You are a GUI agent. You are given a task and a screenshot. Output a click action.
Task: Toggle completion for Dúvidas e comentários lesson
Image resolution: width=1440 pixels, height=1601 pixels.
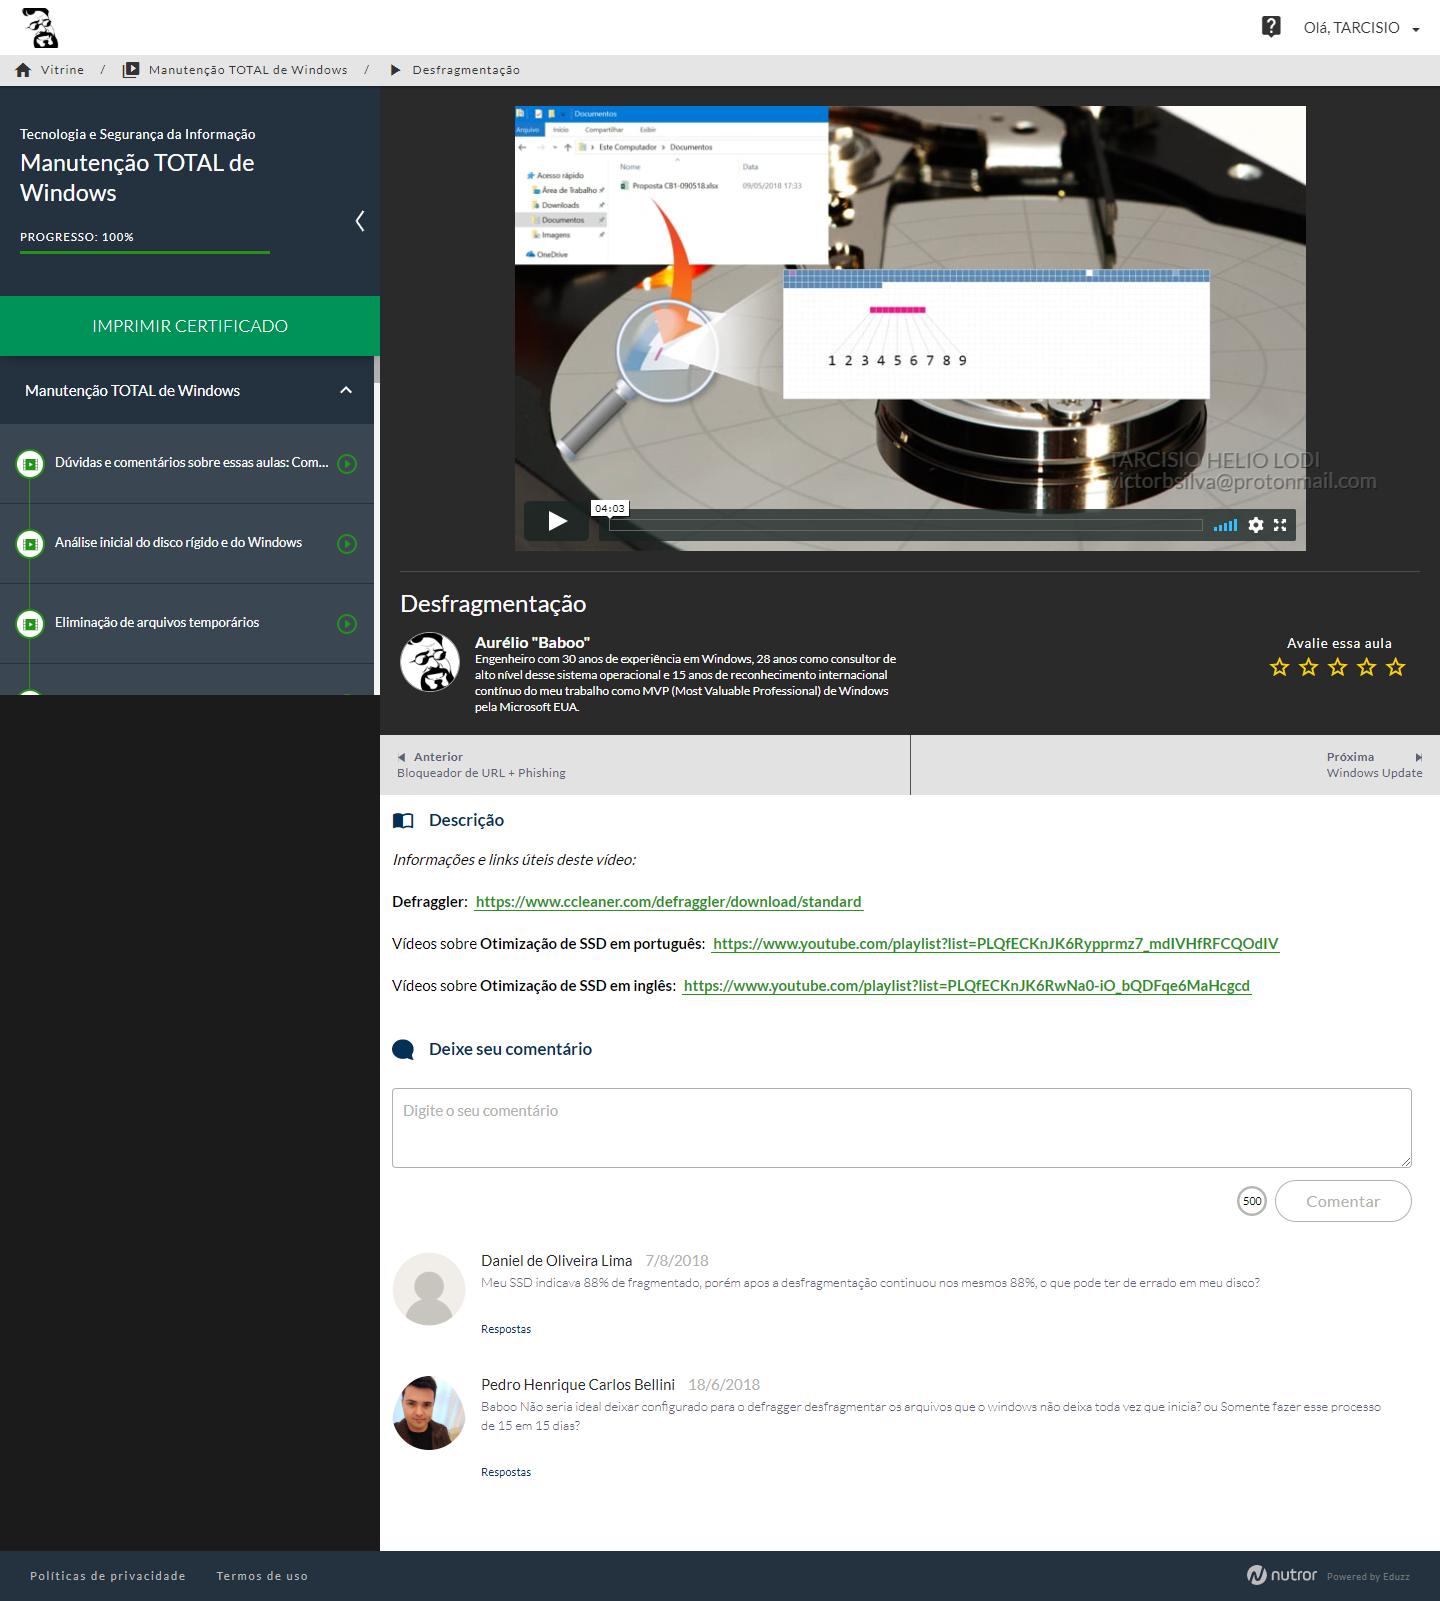(x=347, y=464)
